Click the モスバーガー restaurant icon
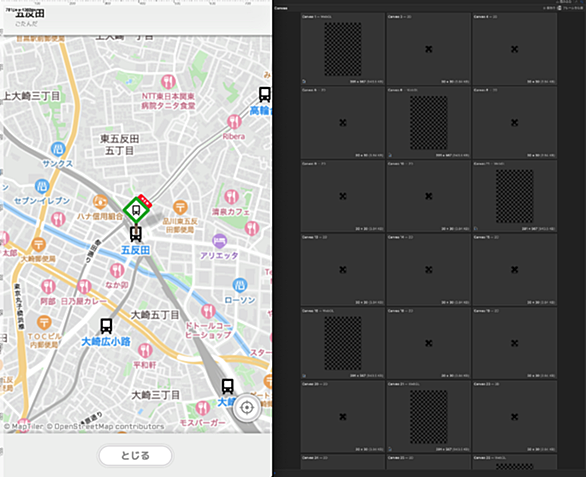Image resolution: width=586 pixels, height=477 pixels. coord(203,408)
